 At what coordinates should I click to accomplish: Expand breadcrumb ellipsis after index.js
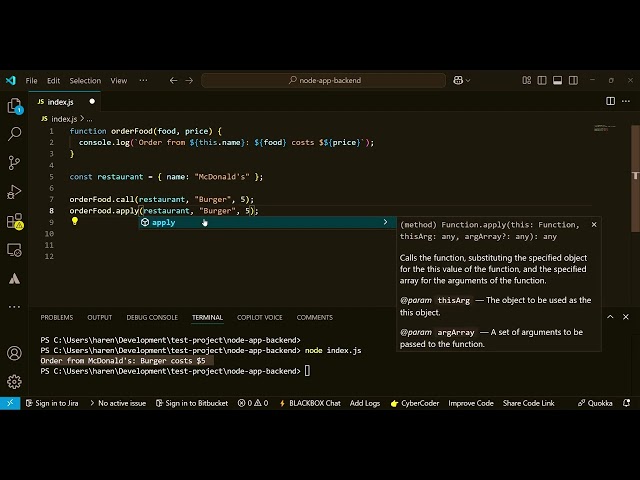coord(89,119)
